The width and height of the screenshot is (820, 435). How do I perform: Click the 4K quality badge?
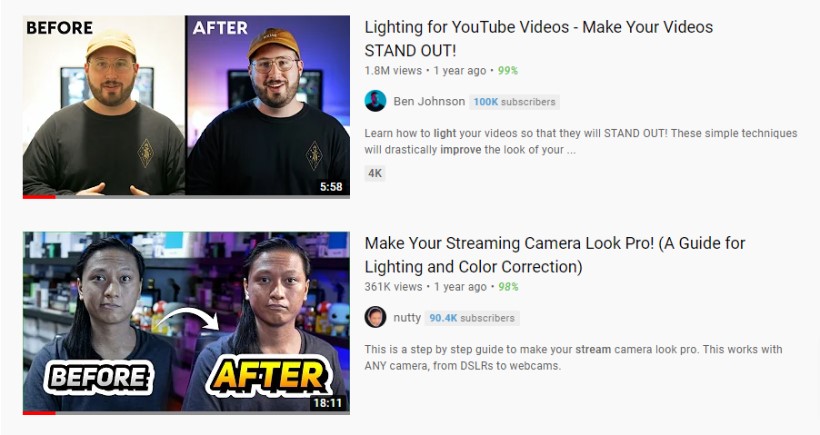[375, 173]
